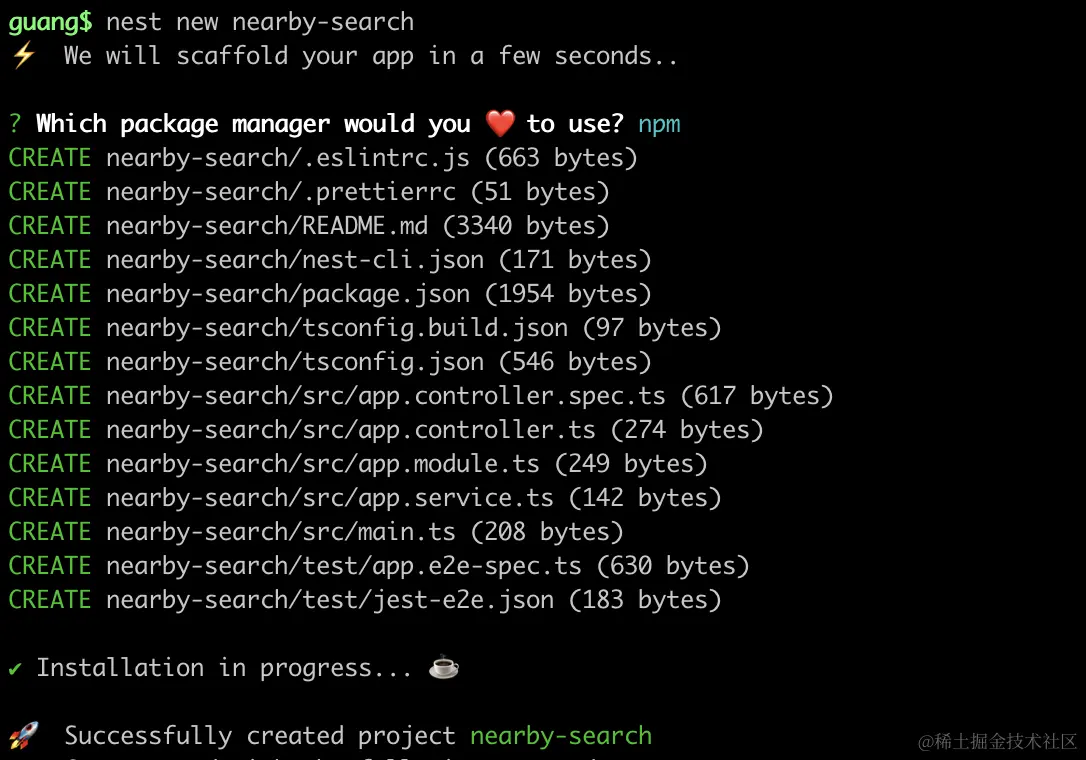This screenshot has height=760, width=1086.
Task: Click the watermark text in the corner
Action: point(997,741)
